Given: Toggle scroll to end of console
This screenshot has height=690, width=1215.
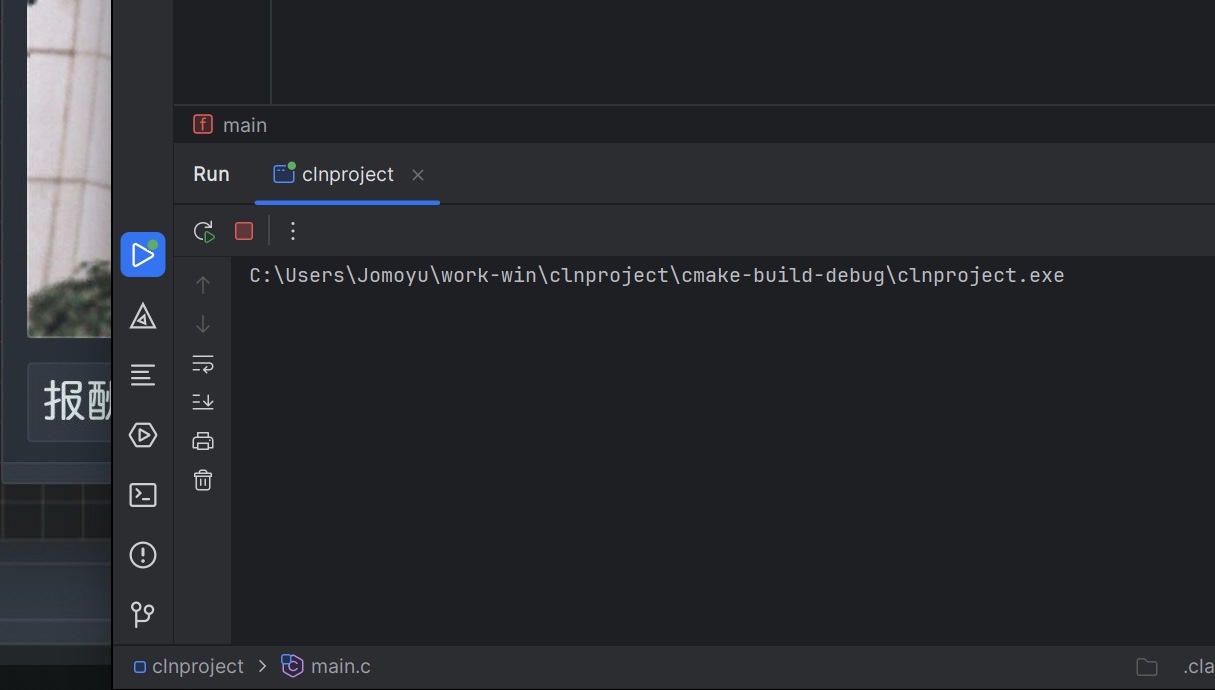Looking at the screenshot, I should click(203, 402).
